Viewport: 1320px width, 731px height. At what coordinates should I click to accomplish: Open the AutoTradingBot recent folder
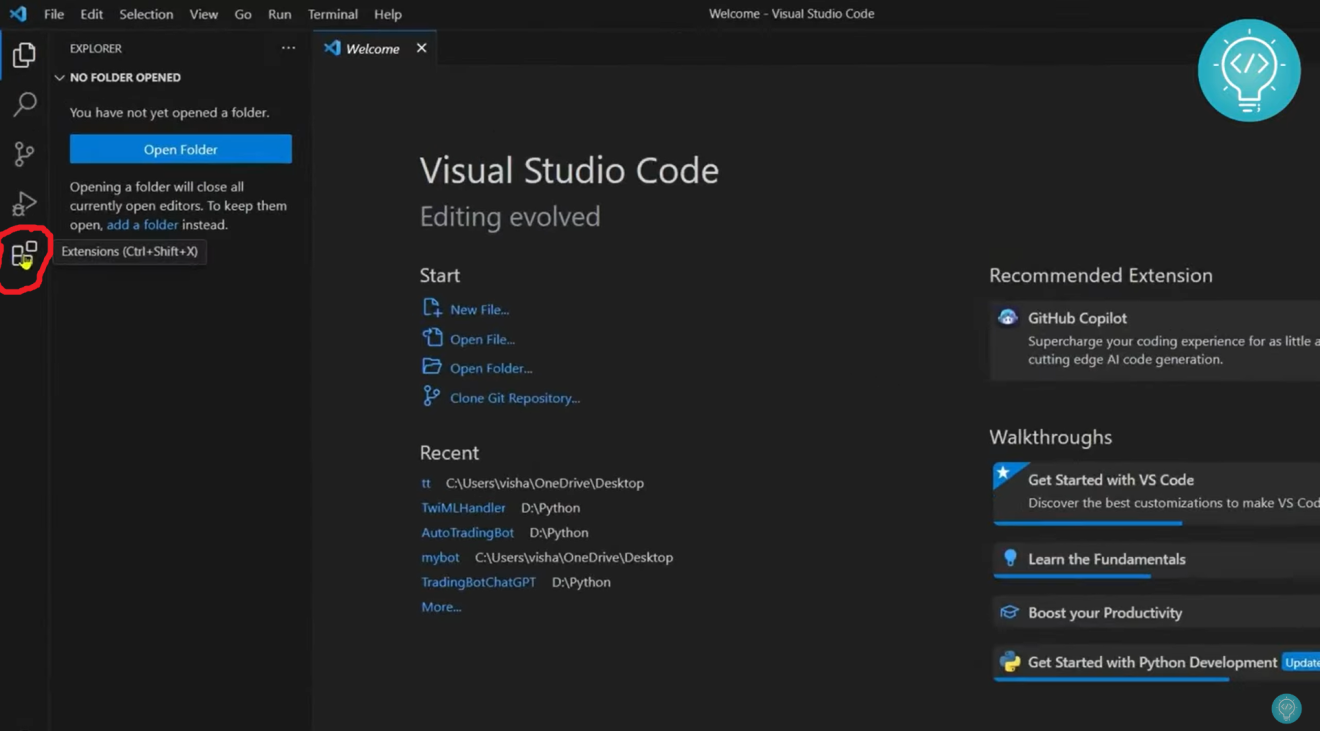[467, 532]
